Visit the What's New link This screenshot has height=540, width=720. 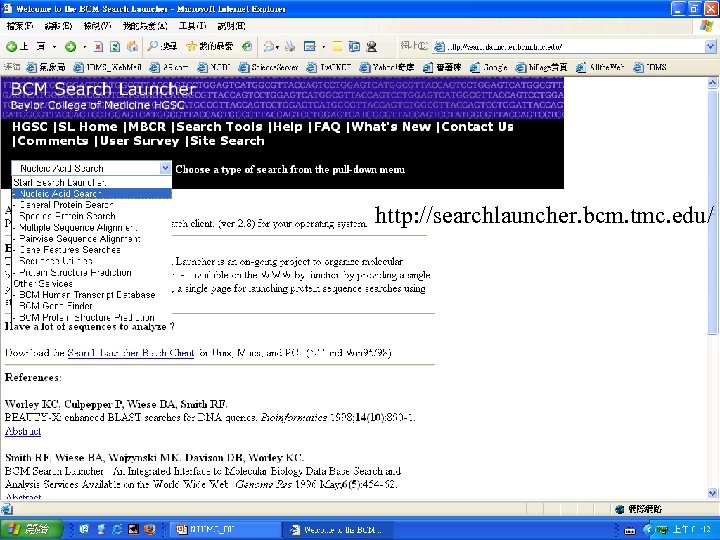click(x=391, y=127)
